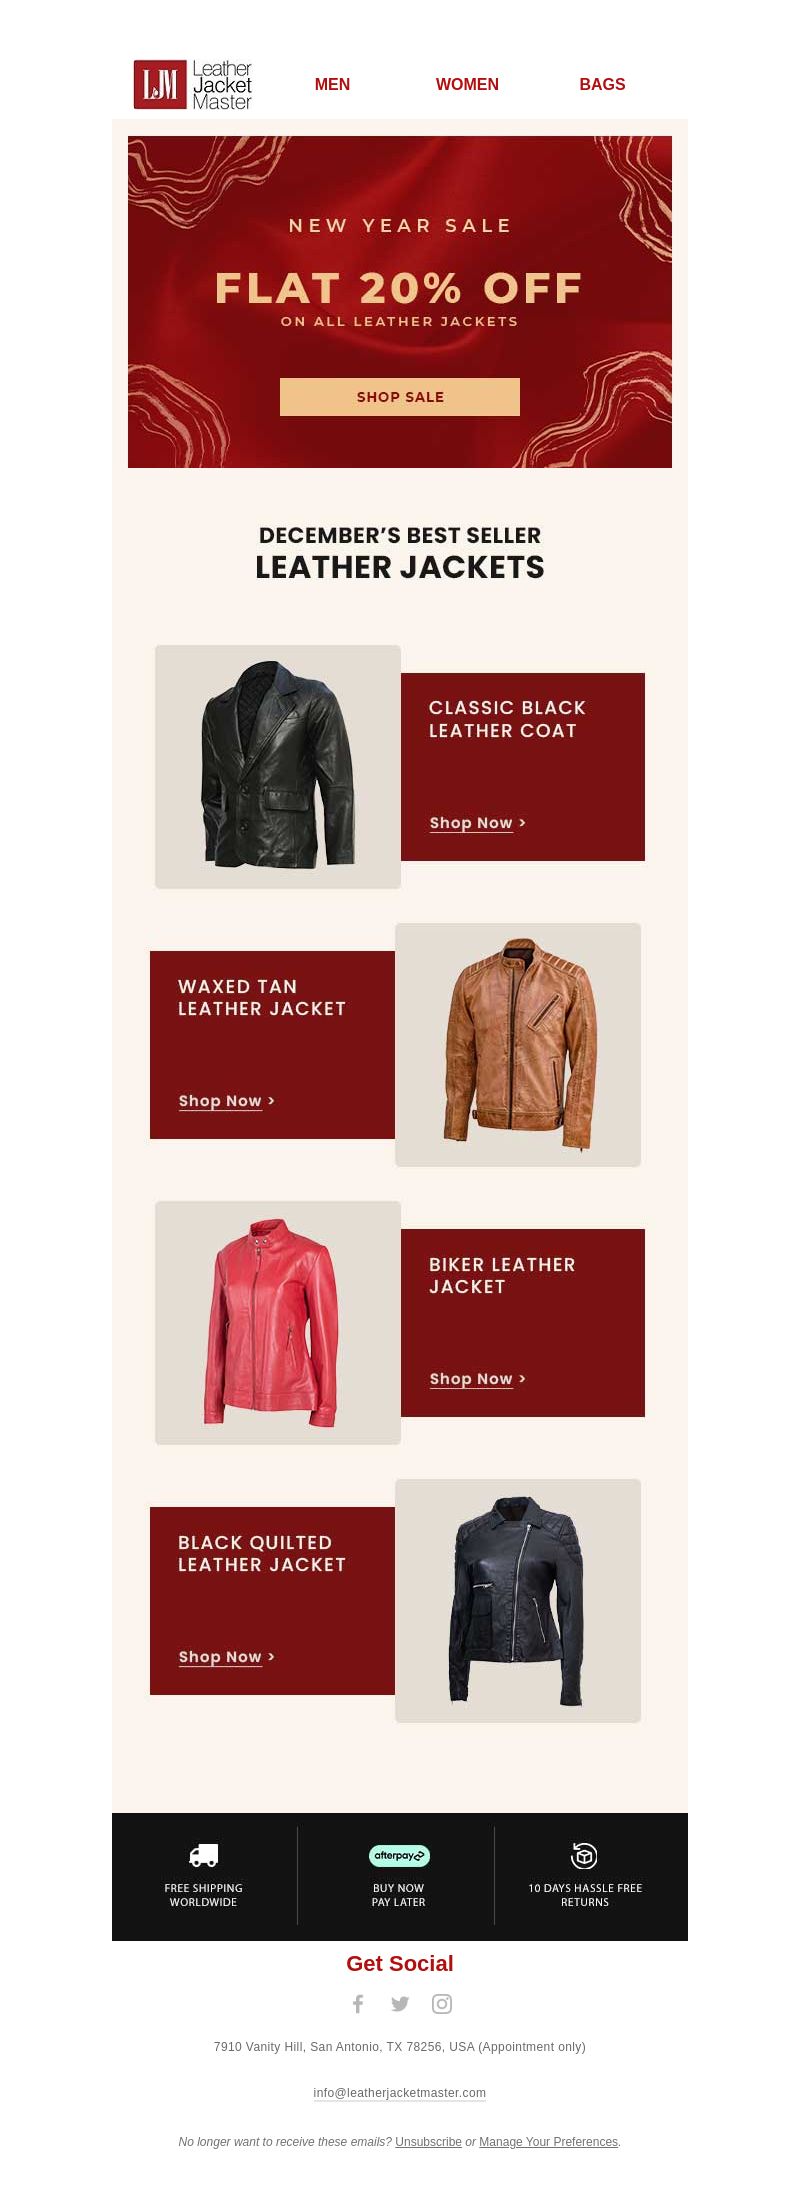The width and height of the screenshot is (800, 2197).
Task: Open the Instagram social icon
Action: click(442, 2003)
